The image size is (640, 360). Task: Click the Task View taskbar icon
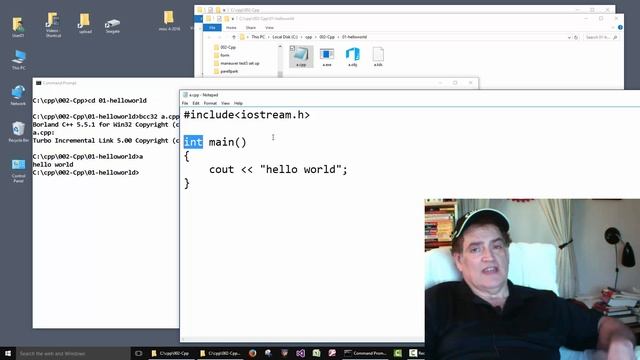139,353
